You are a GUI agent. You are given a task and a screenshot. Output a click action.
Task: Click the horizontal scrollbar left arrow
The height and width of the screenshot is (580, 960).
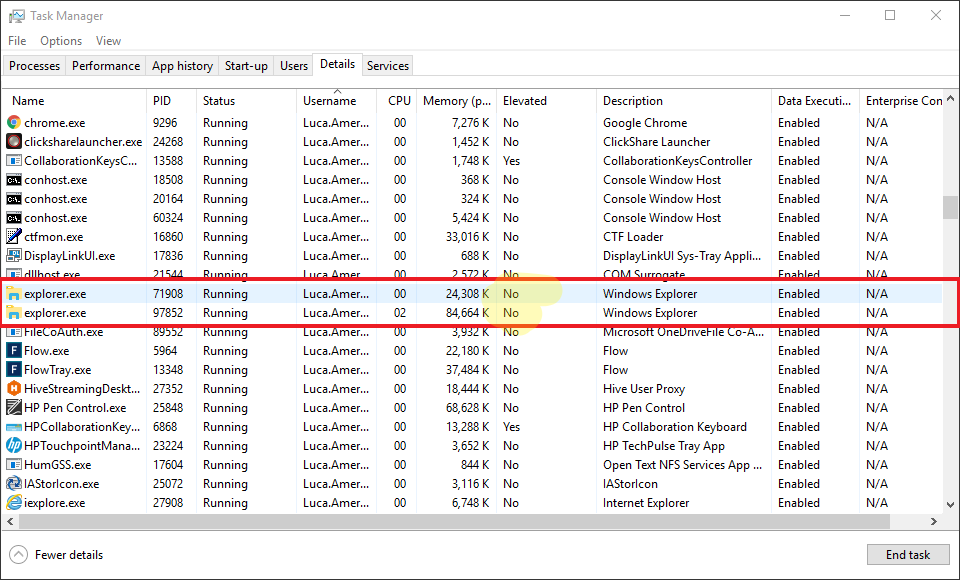point(10,522)
